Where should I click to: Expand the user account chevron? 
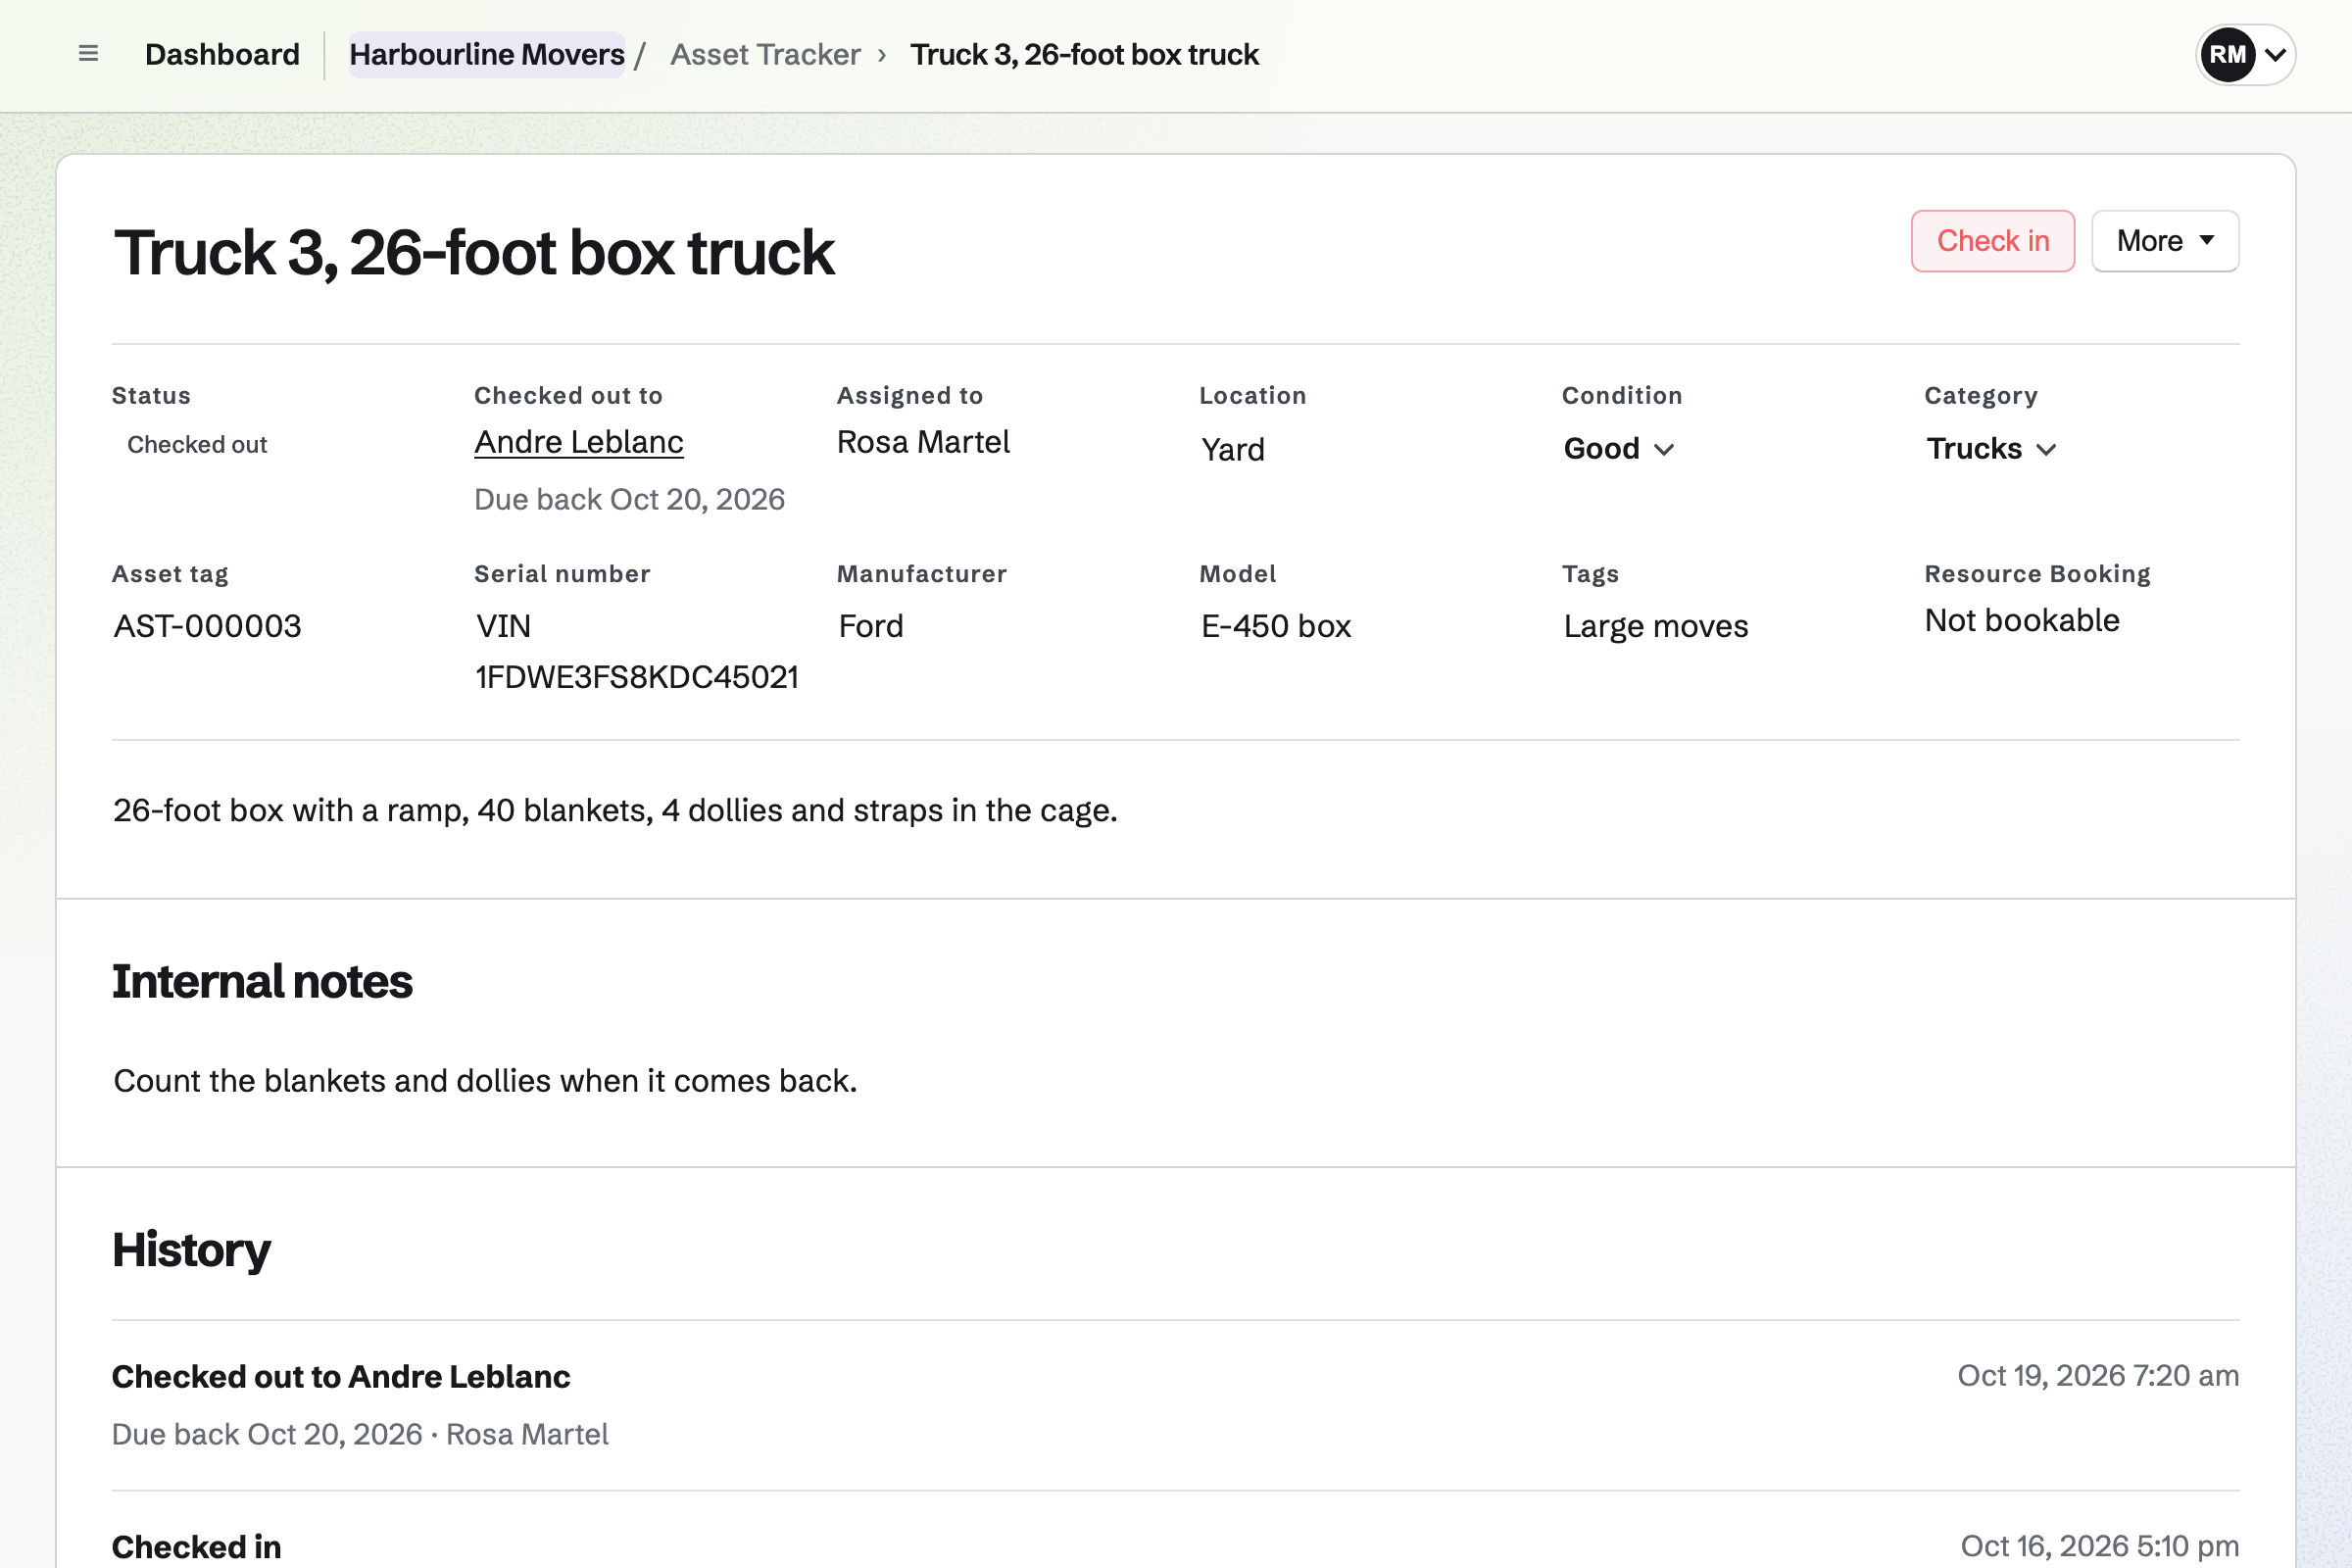coord(2275,55)
